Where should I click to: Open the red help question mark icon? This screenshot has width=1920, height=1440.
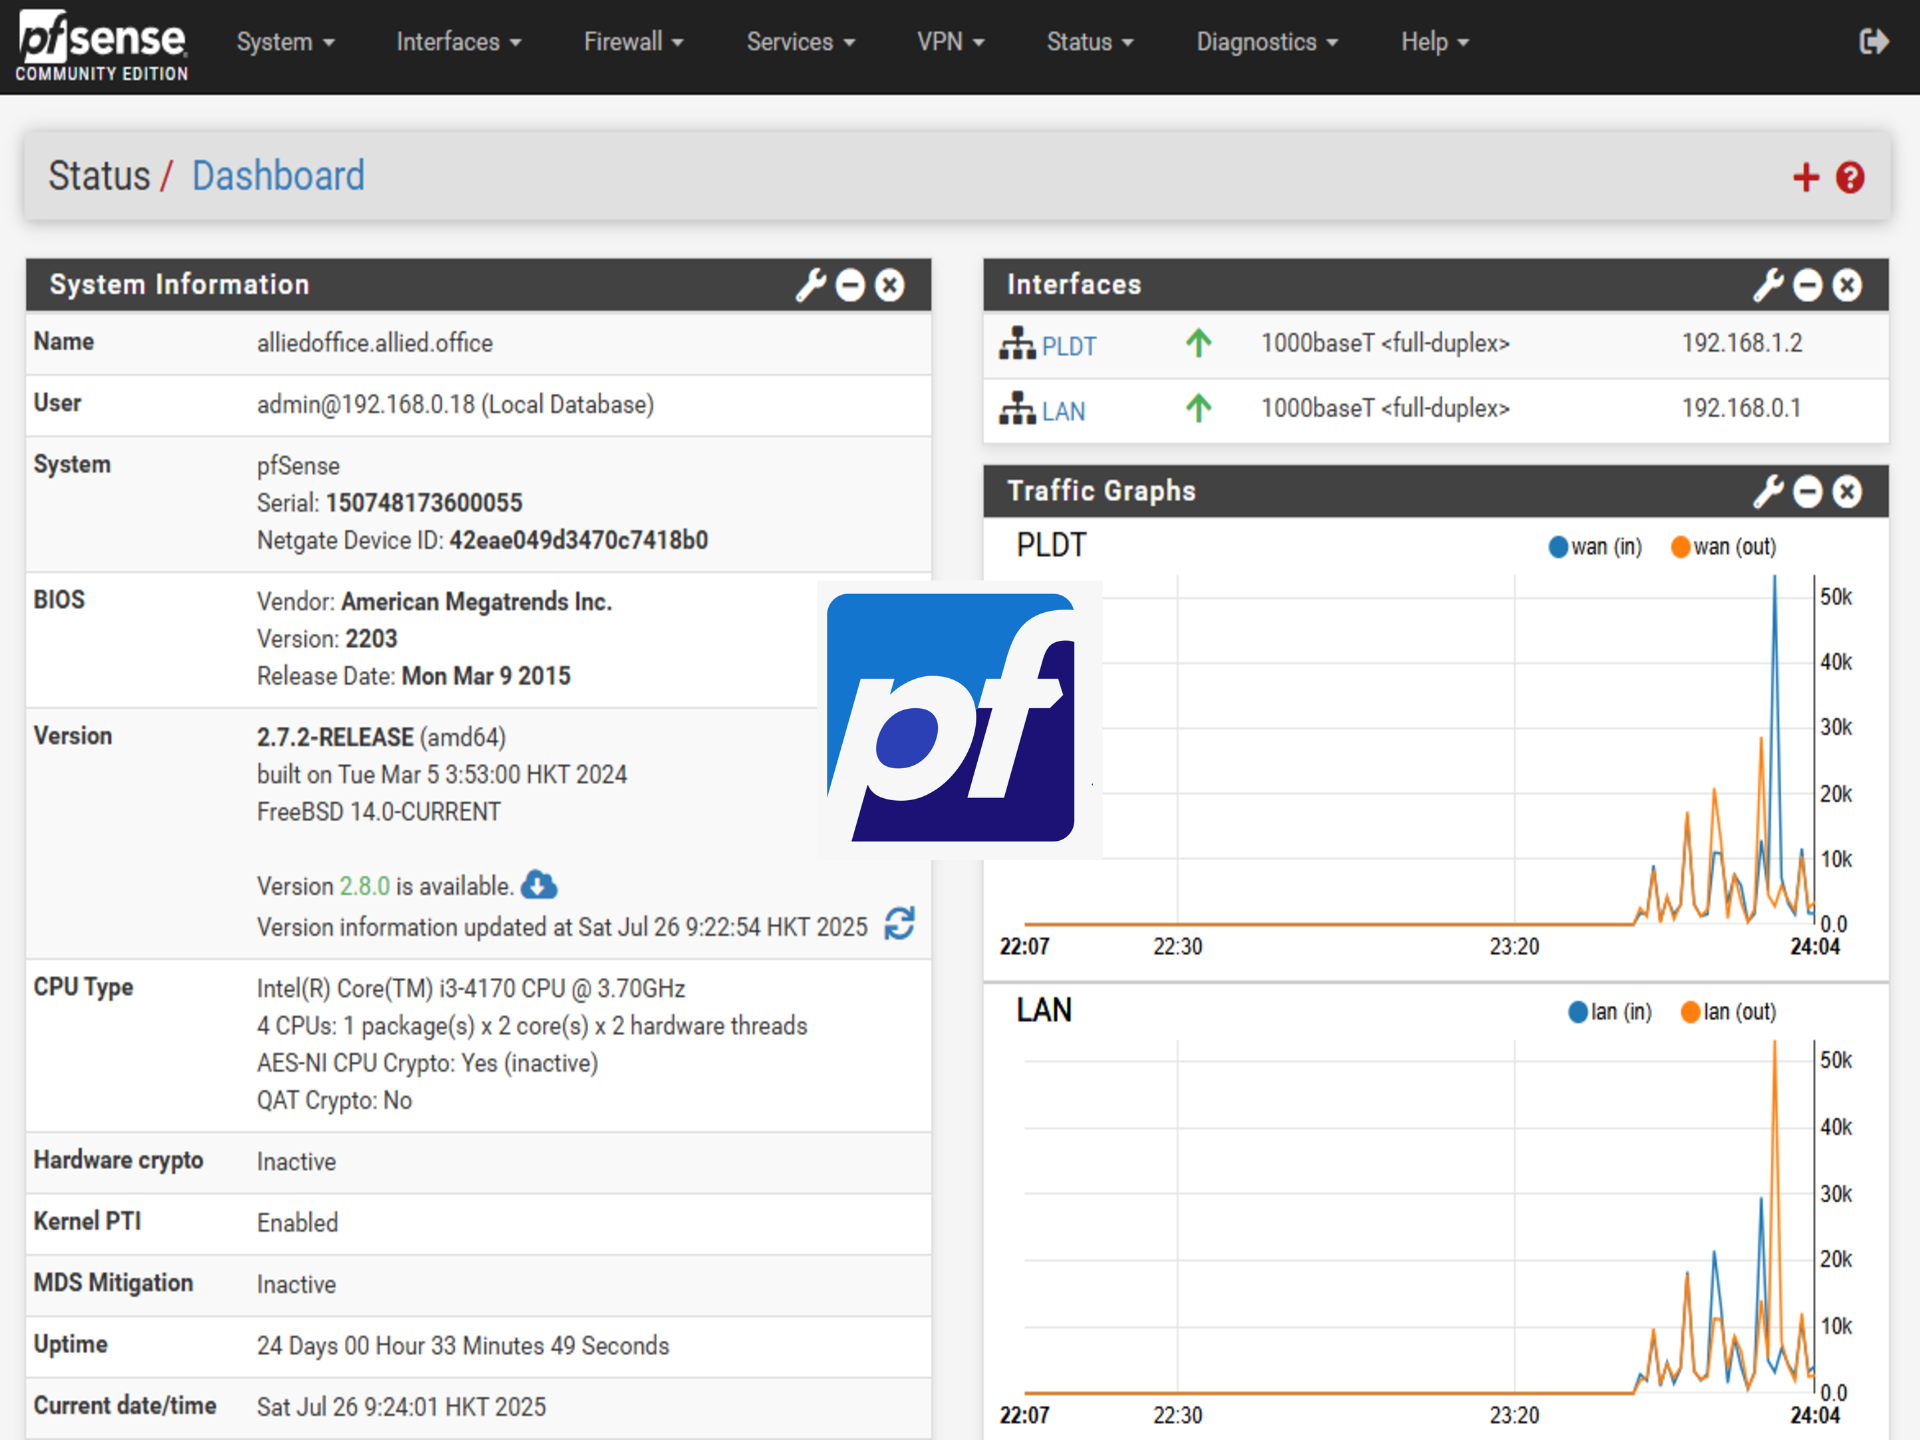point(1850,177)
